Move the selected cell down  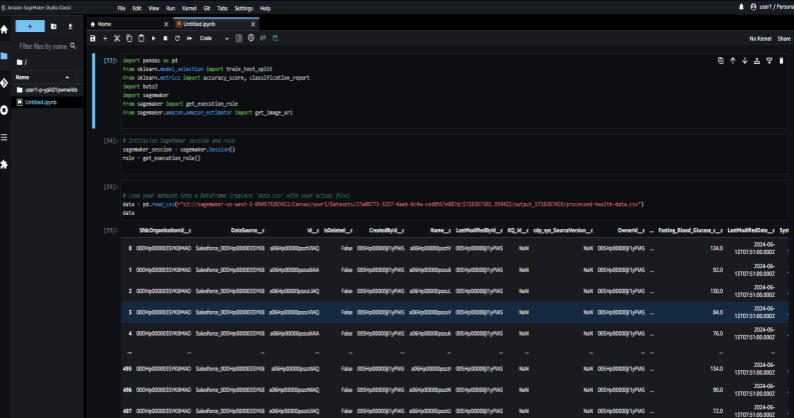[x=745, y=61]
